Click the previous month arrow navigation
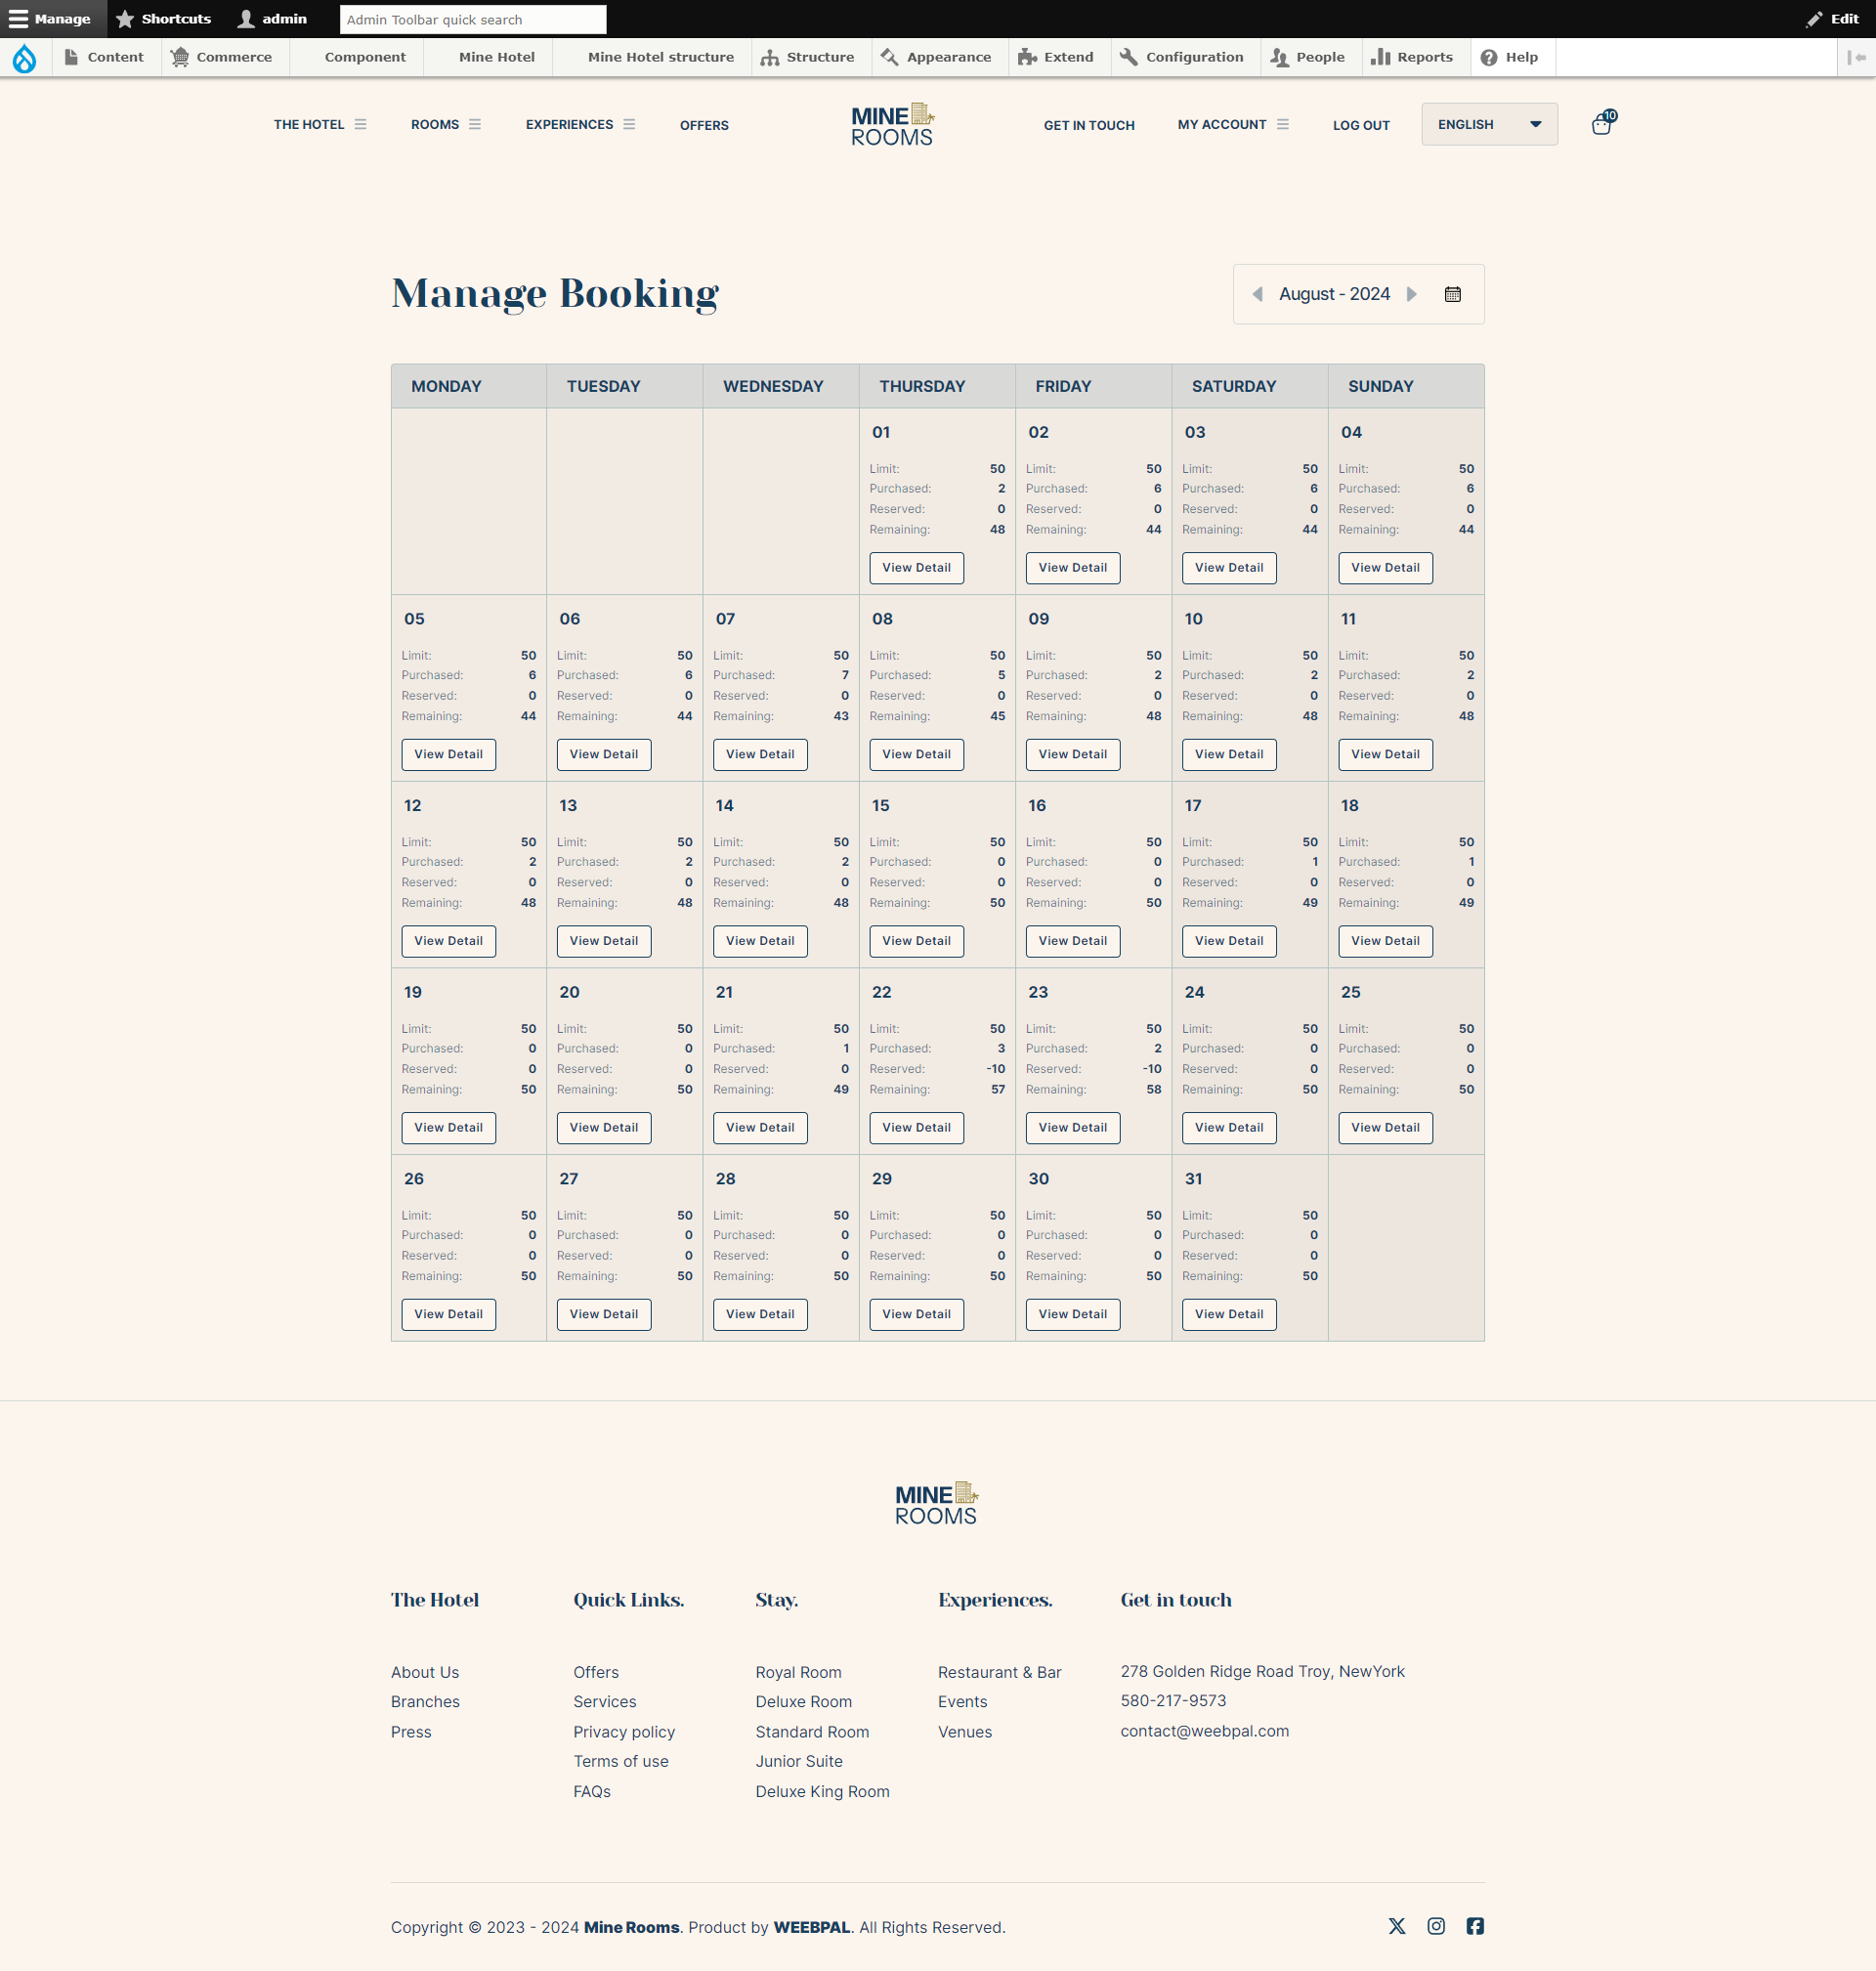The width and height of the screenshot is (1876, 1971). point(1257,294)
